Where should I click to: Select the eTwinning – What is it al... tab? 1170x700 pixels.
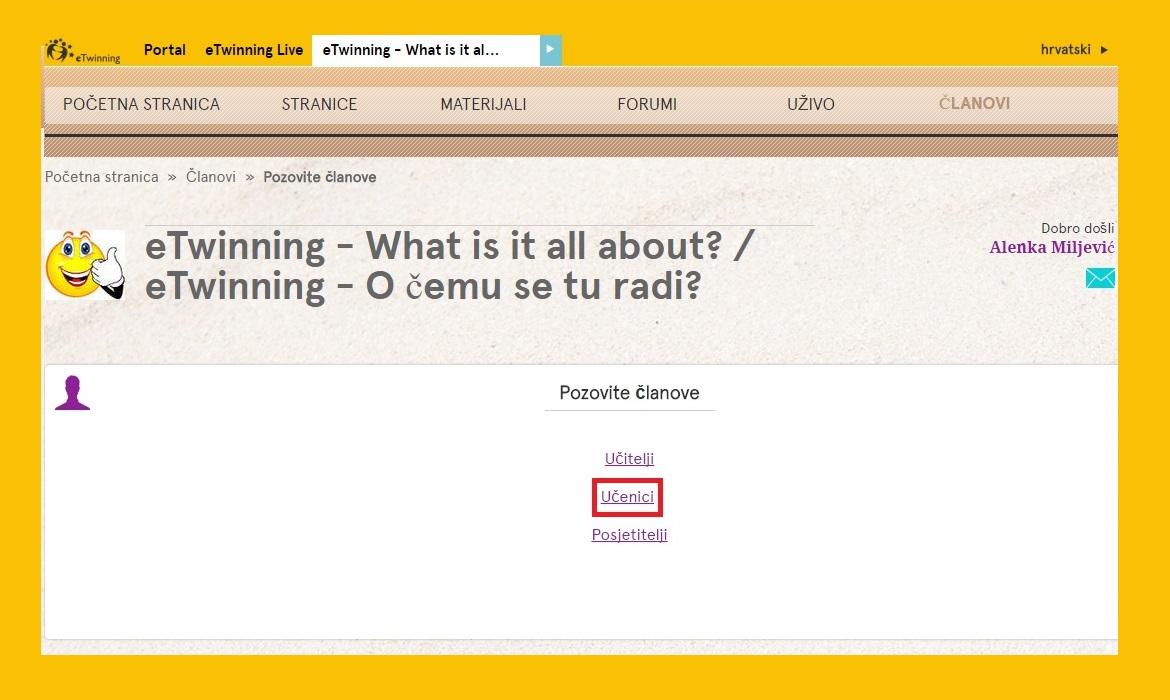[425, 50]
